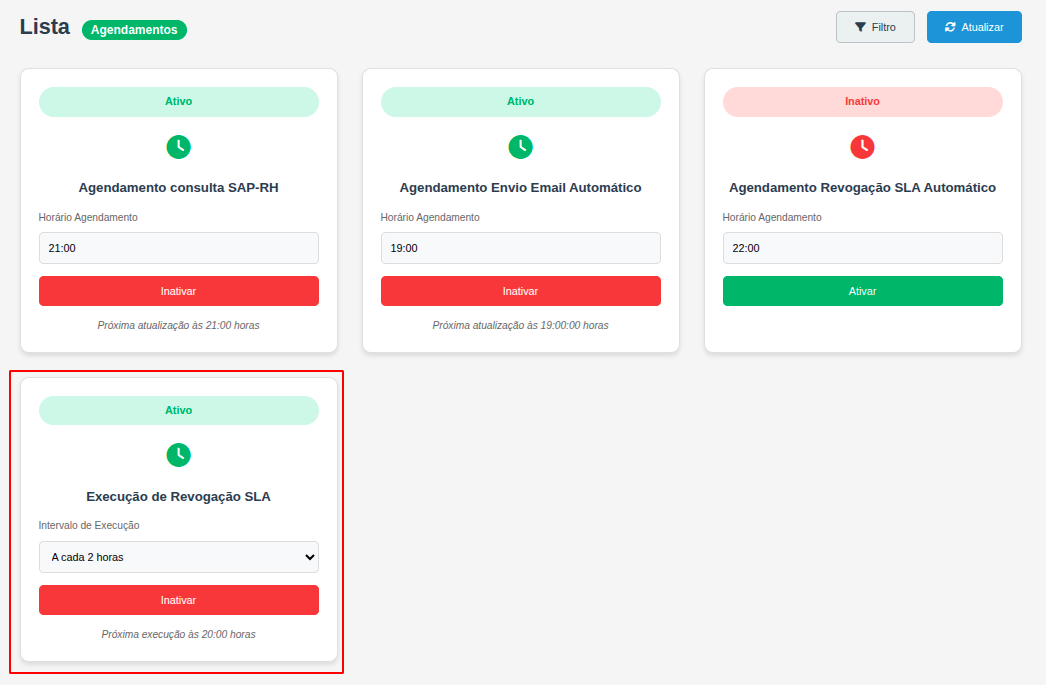The height and width of the screenshot is (685, 1046).
Task: Activate the Revogação SLA Automático schedule
Action: (862, 291)
